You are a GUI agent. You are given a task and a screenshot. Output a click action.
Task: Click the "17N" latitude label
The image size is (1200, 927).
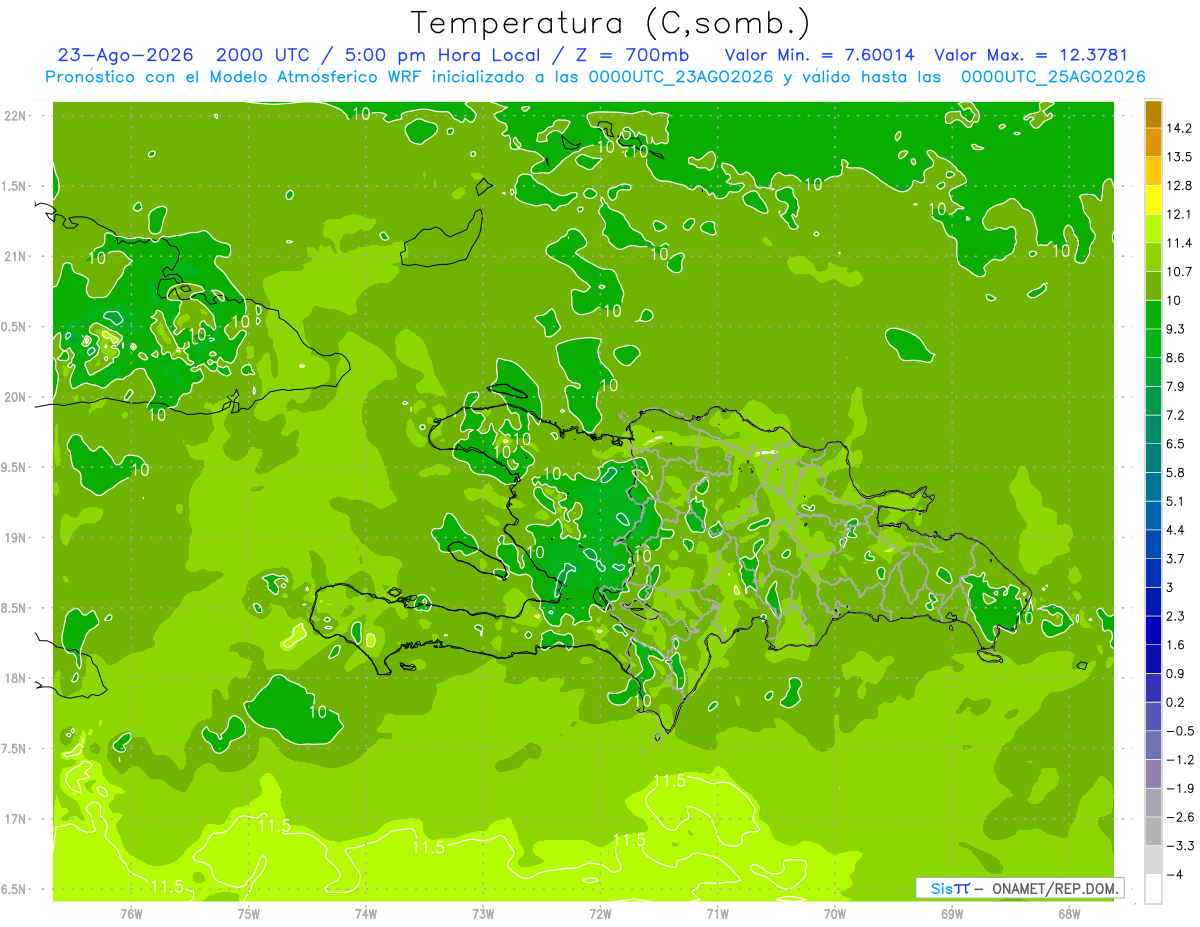point(14,819)
